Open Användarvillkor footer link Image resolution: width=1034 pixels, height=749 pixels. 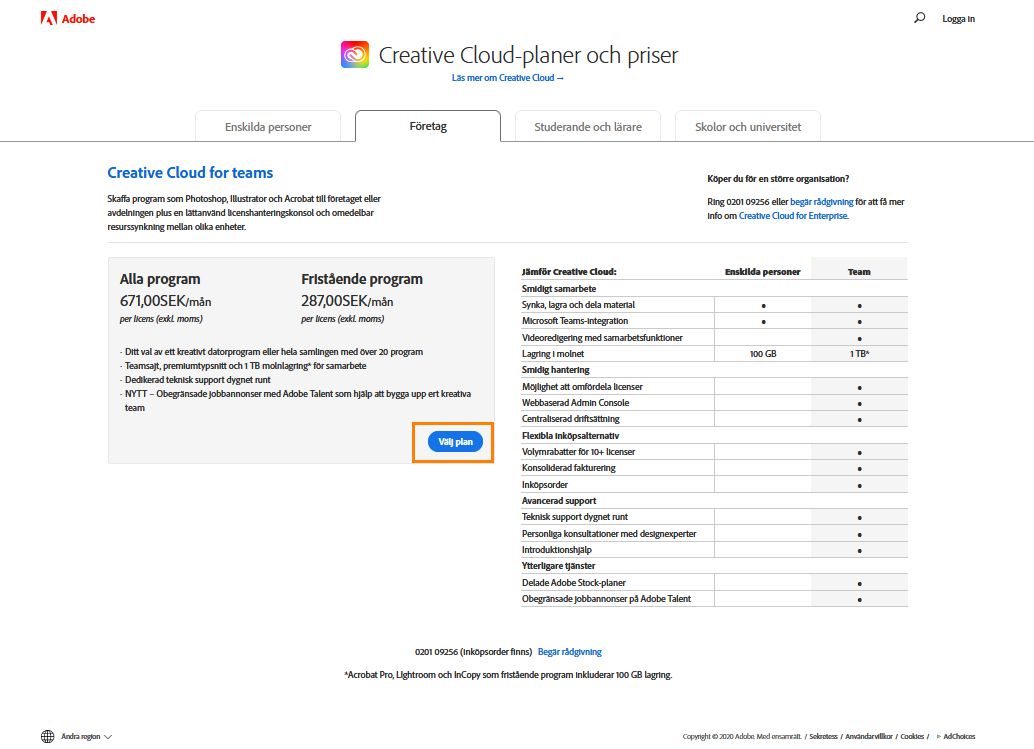pos(868,736)
